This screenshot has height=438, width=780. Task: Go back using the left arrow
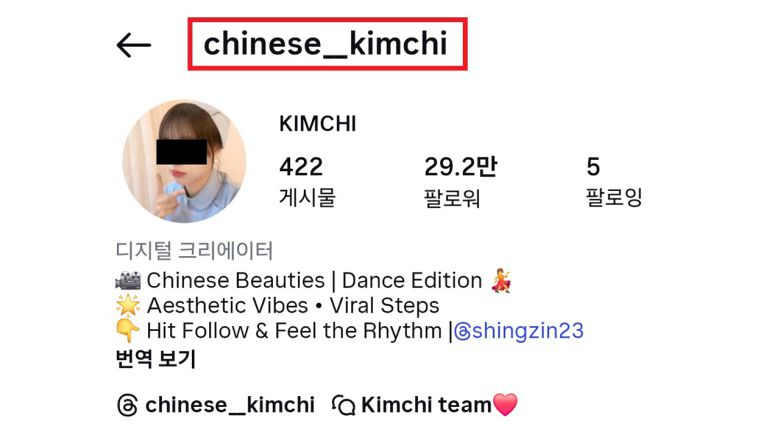(133, 45)
